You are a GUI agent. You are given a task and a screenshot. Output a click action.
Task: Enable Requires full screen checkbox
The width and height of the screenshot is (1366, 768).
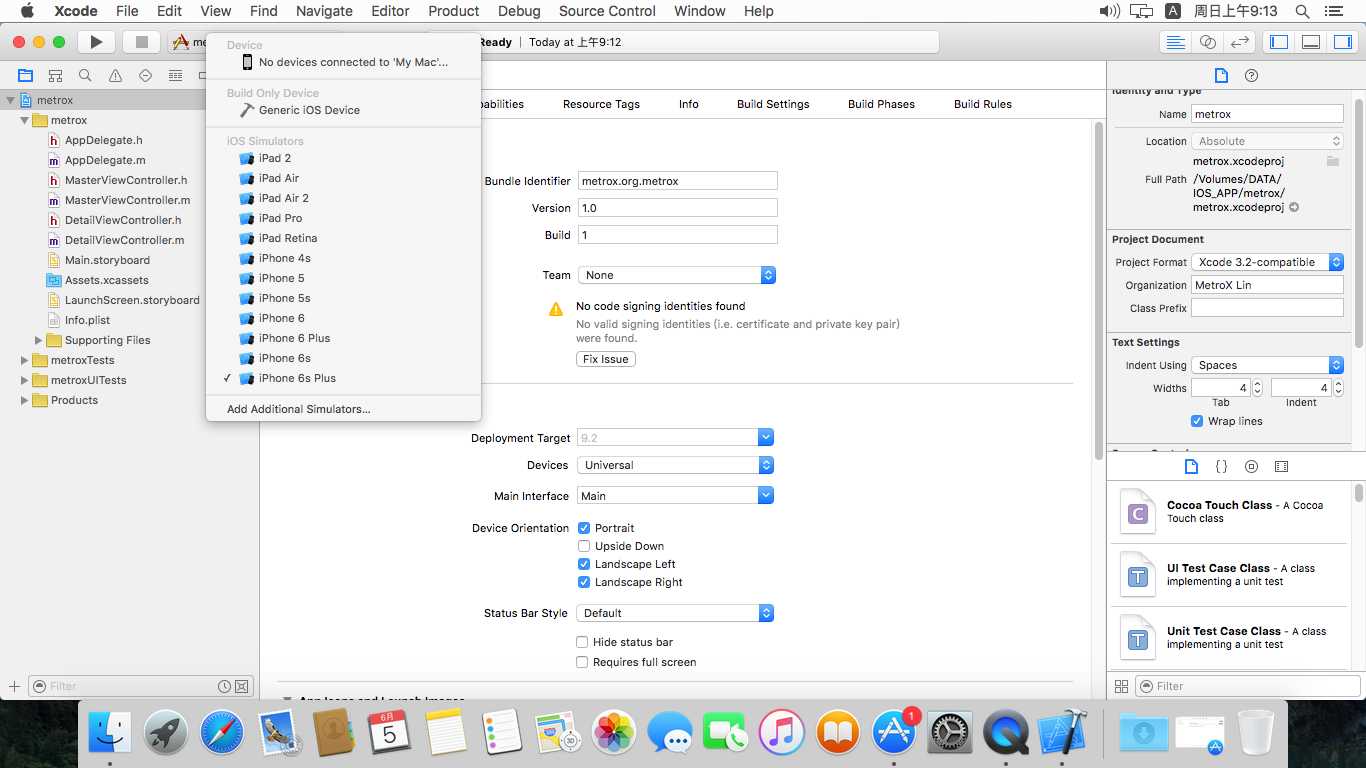tap(582, 662)
